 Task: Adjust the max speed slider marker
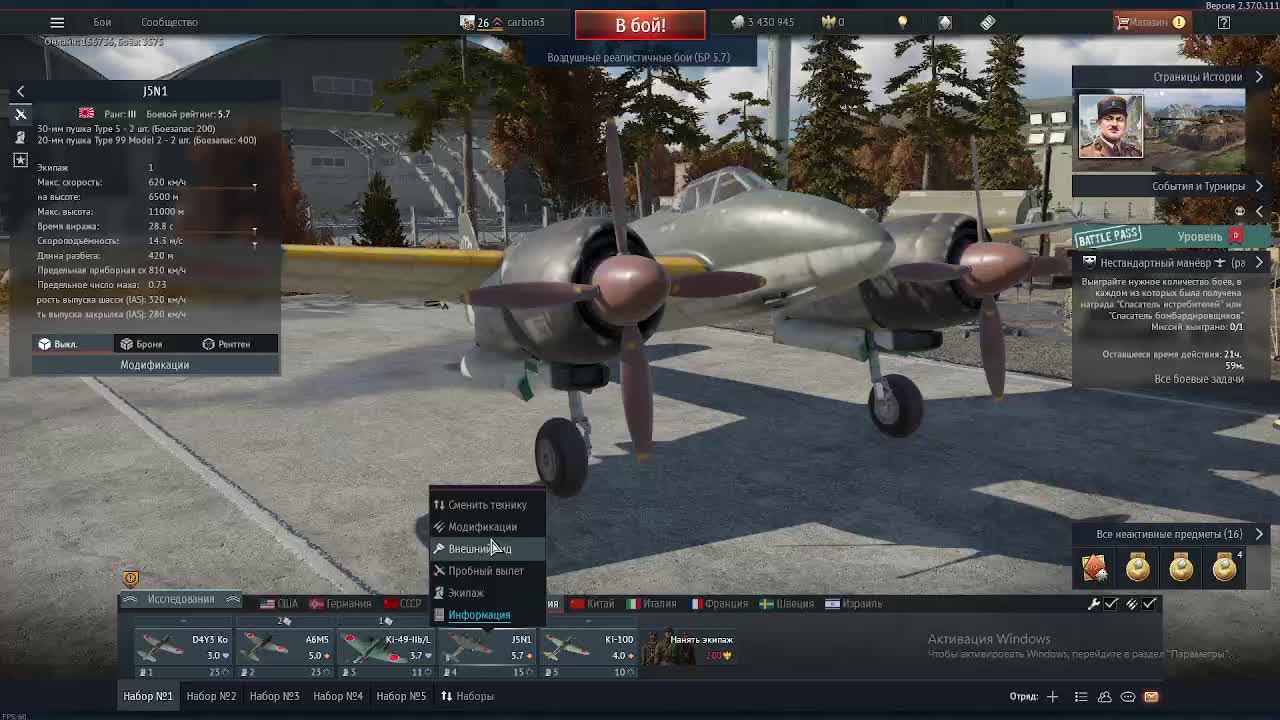254,186
